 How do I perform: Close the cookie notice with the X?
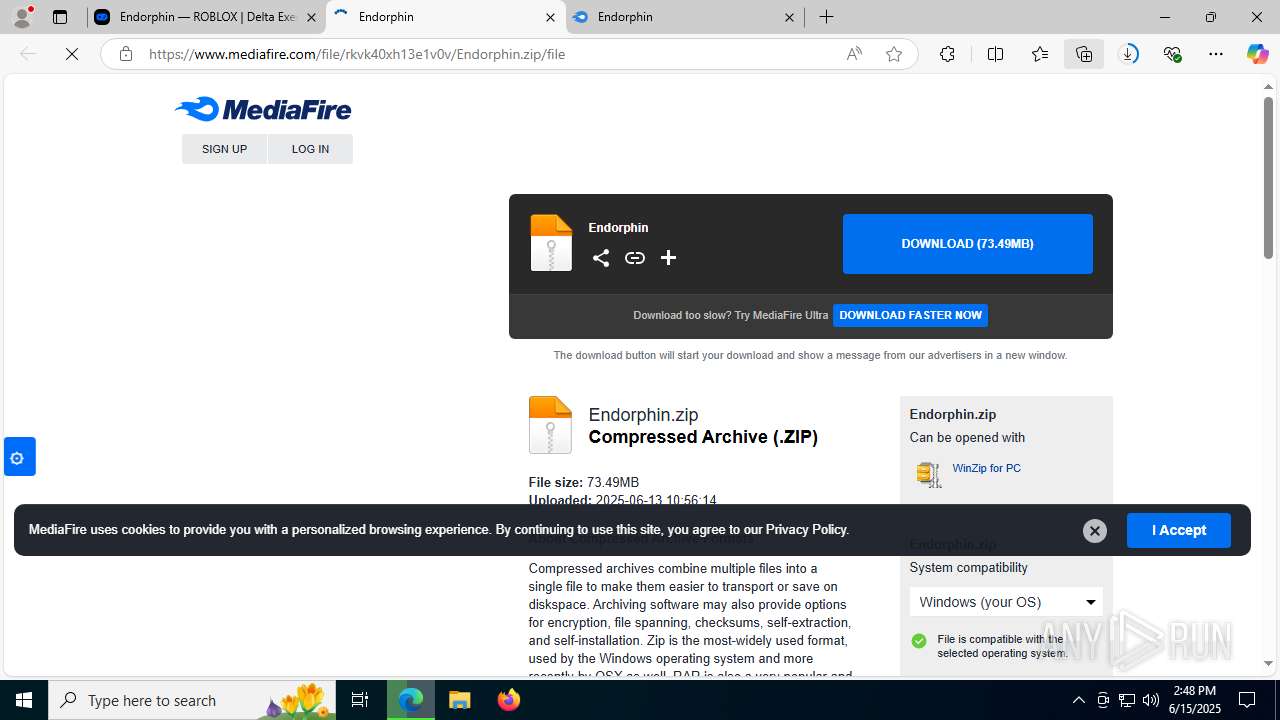tap(1095, 531)
